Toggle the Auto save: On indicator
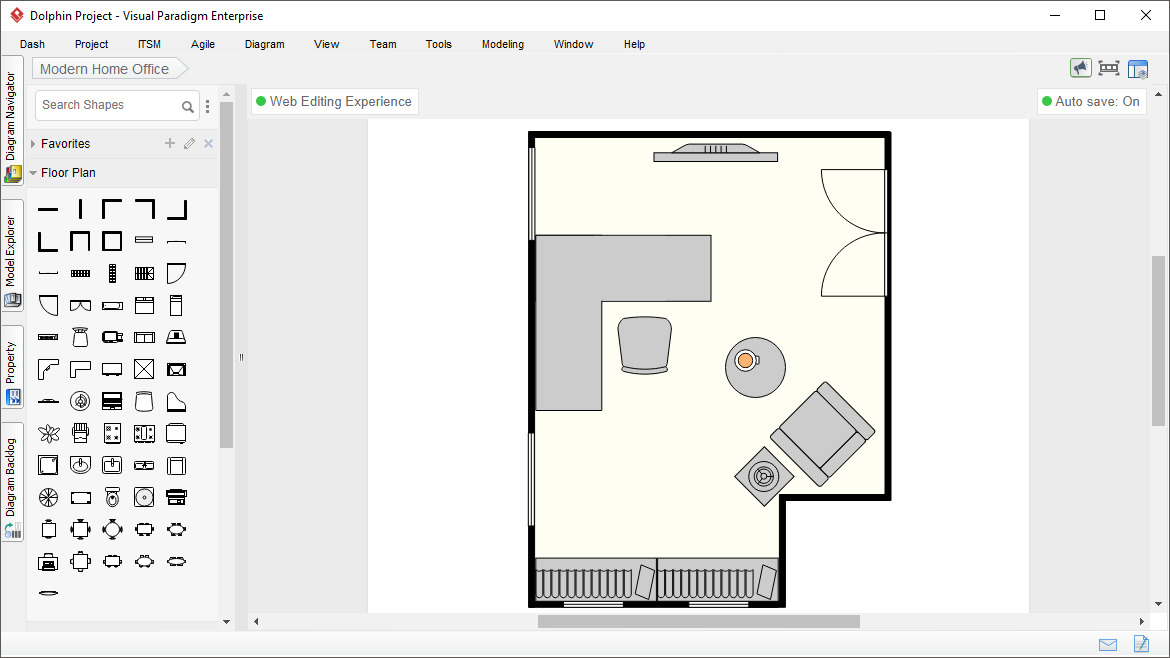This screenshot has width=1170, height=658. 1091,101
